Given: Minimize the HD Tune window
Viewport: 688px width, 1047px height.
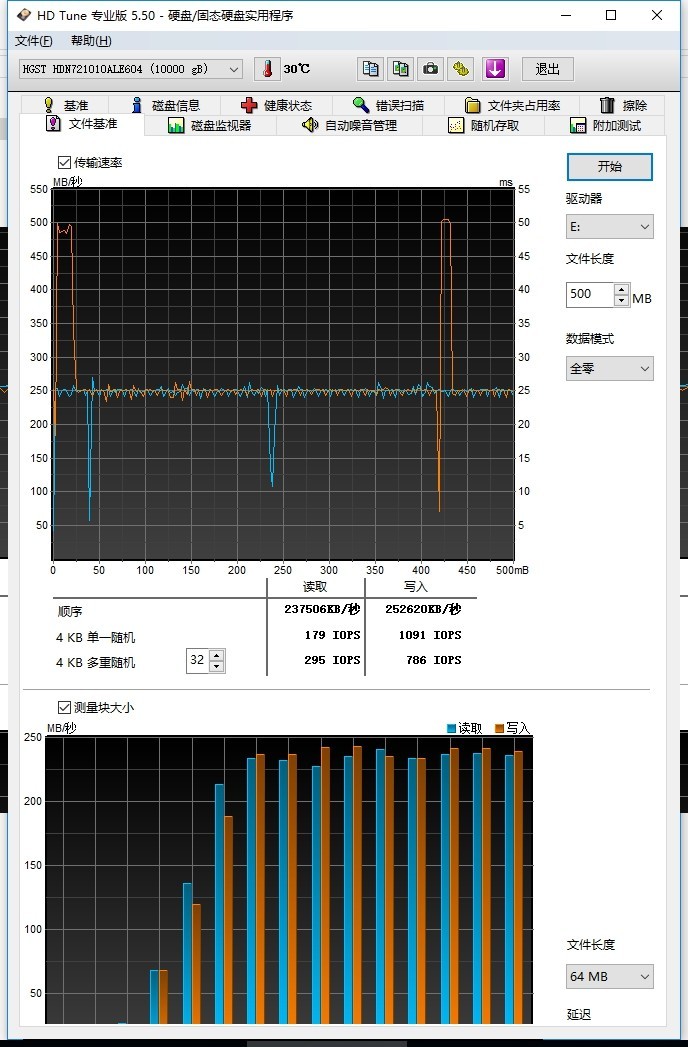Looking at the screenshot, I should [566, 15].
